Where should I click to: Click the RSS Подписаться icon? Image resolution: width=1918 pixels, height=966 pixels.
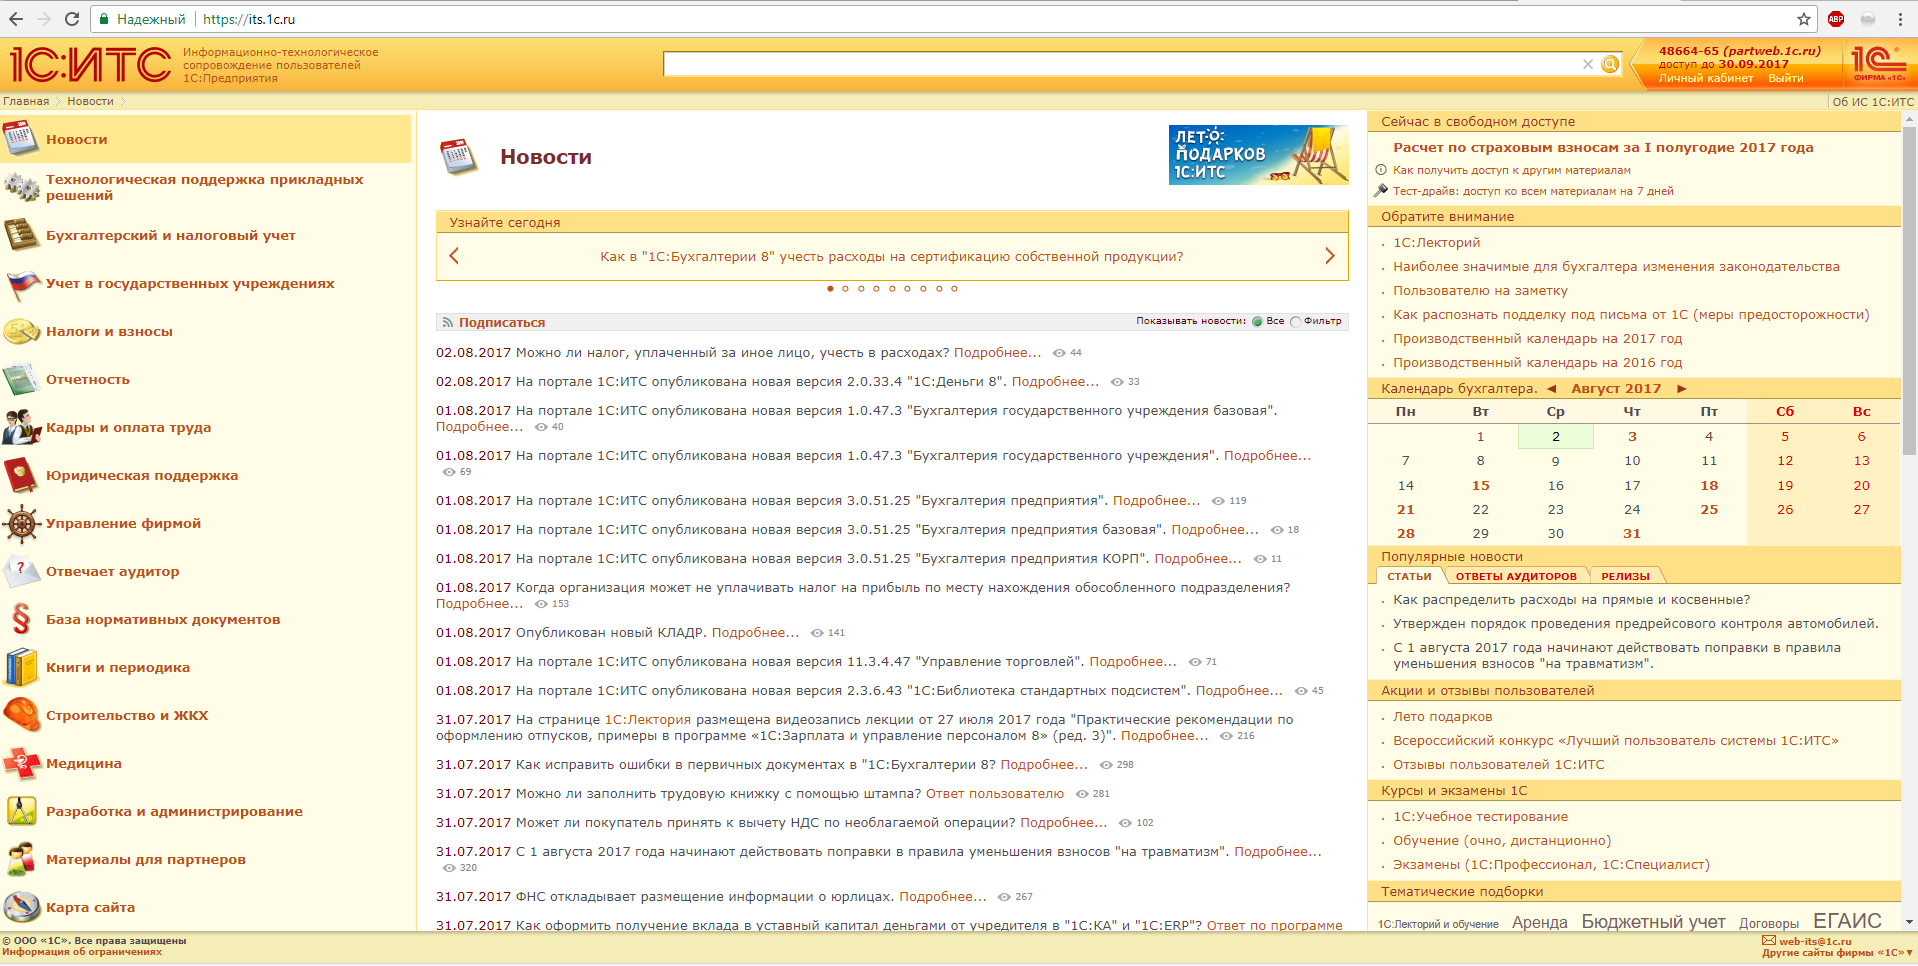(448, 322)
